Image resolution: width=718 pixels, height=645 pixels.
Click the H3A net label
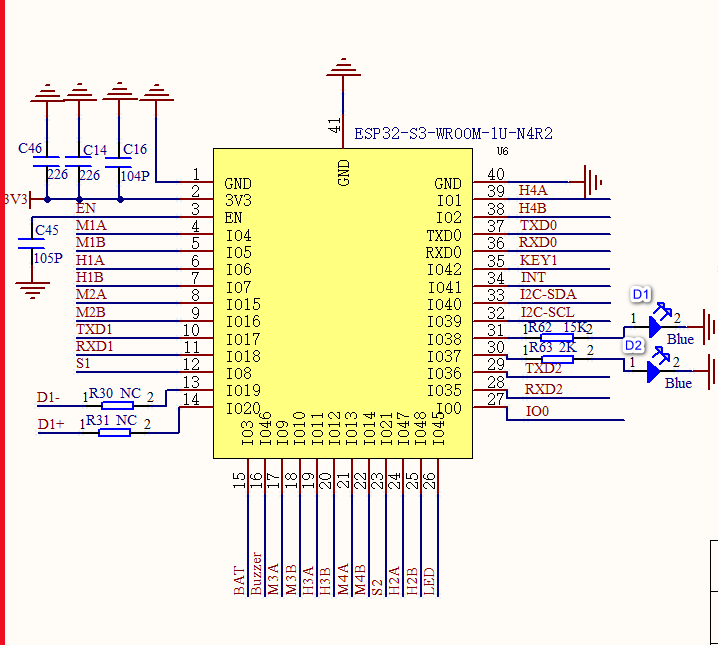[308, 581]
